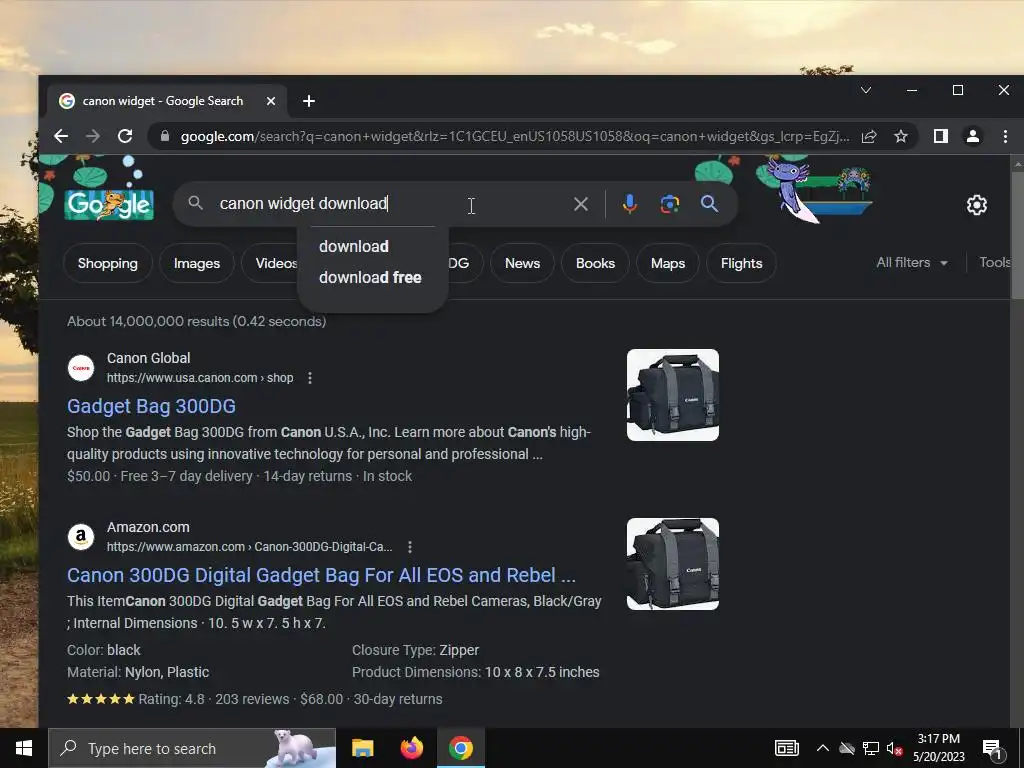
Task: Open the Chrome three-dot menu
Action: coord(1005,136)
